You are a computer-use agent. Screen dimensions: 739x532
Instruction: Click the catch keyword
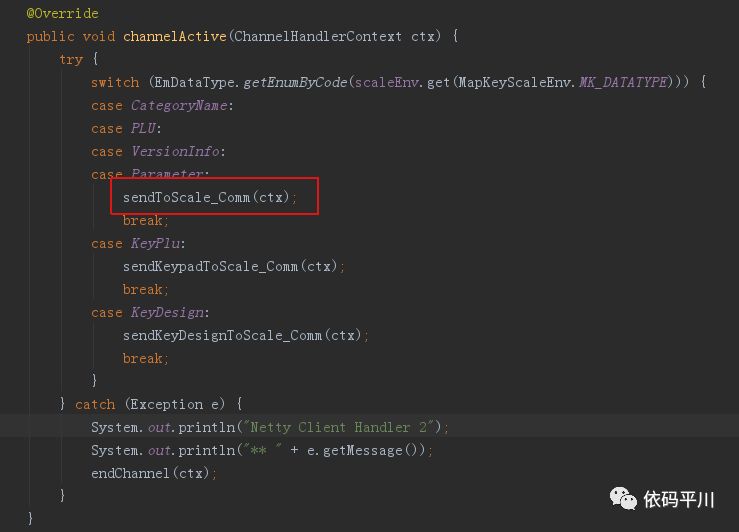95,404
